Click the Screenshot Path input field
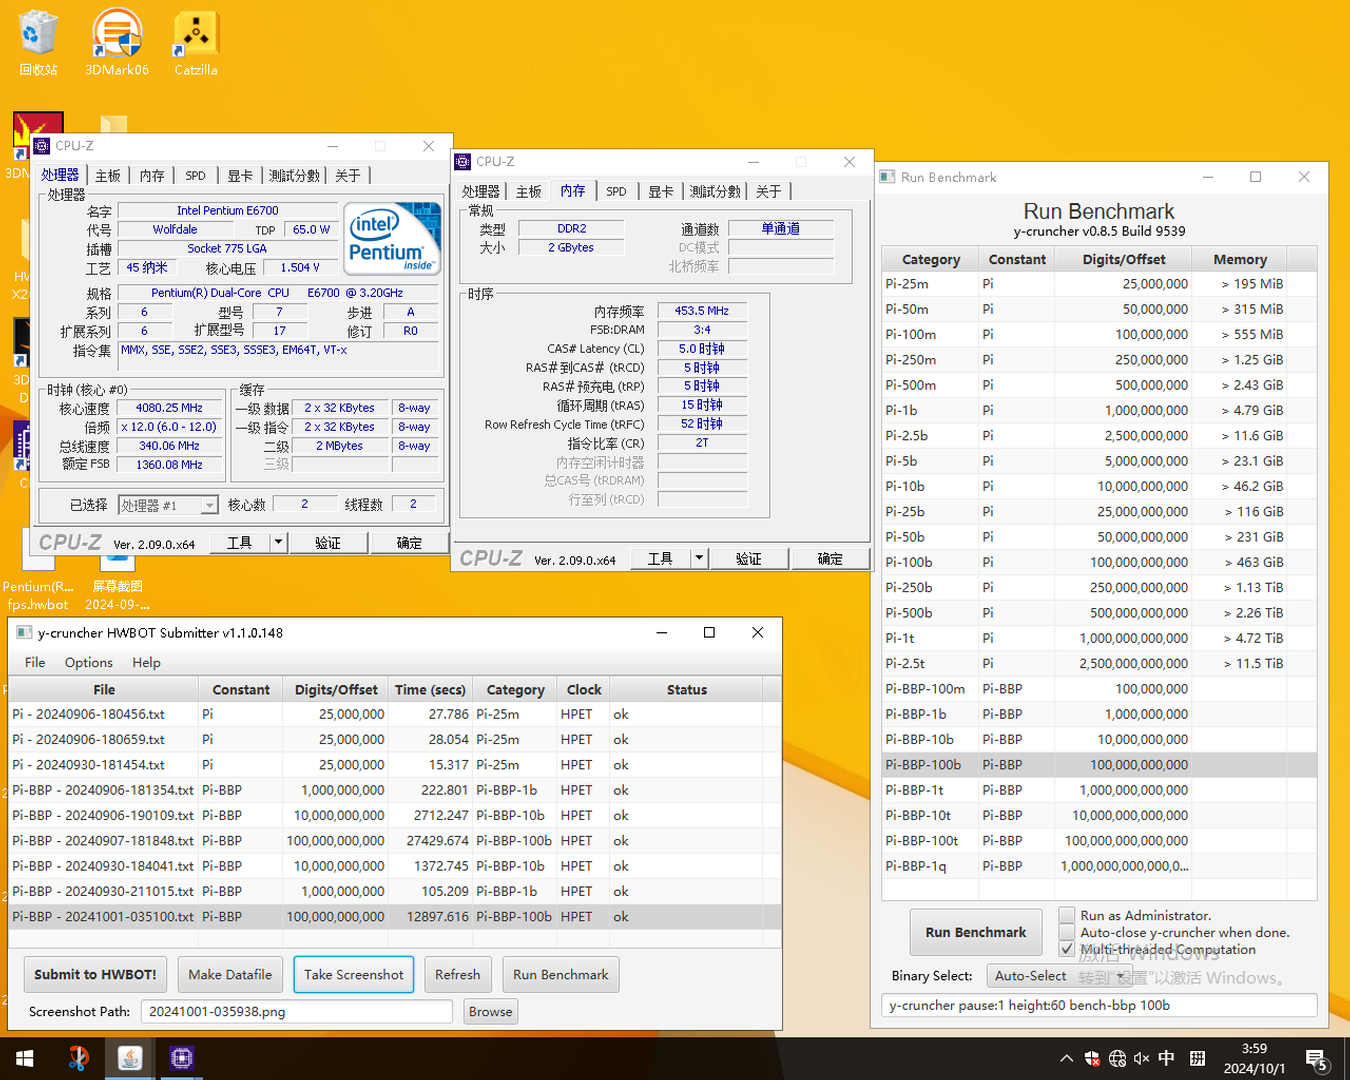This screenshot has height=1080, width=1350. [297, 1012]
